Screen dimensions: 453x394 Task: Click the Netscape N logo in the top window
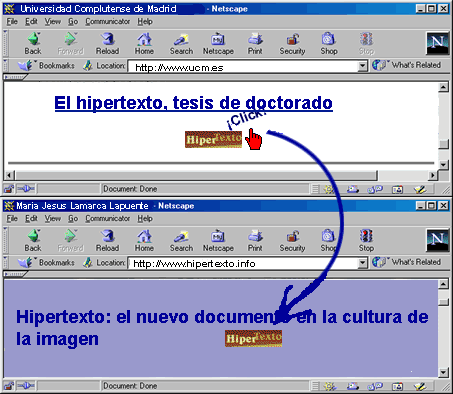click(437, 43)
